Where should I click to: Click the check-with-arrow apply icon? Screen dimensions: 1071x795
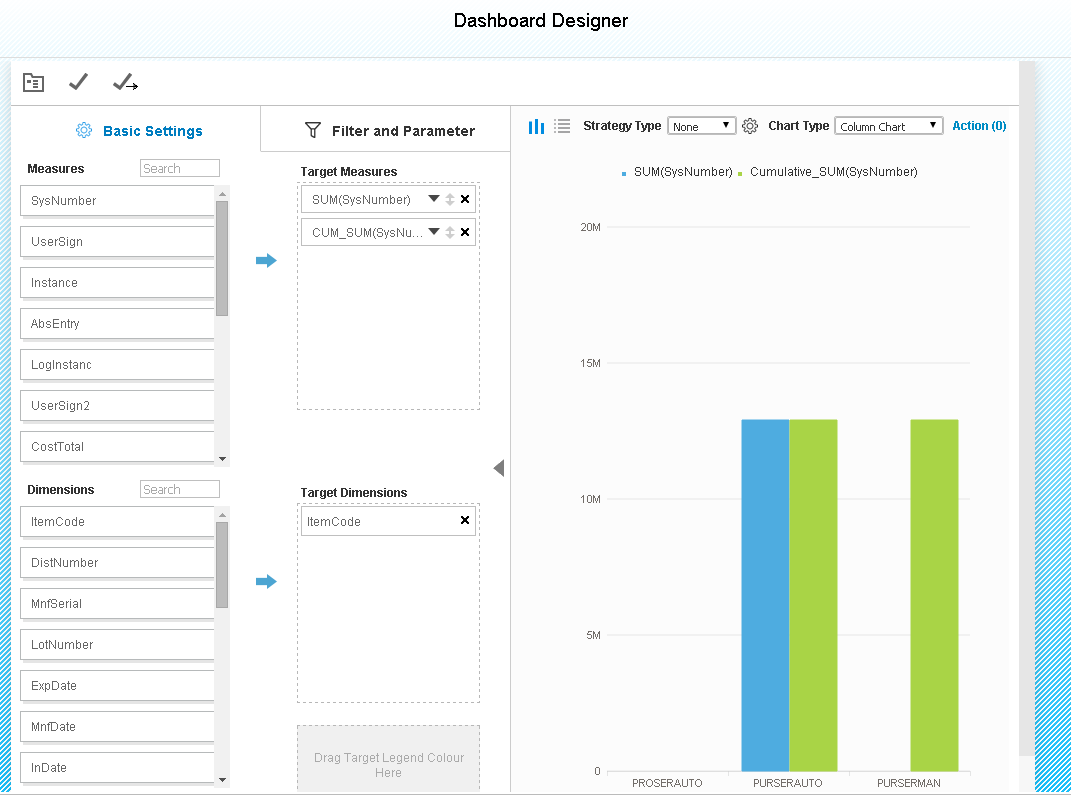pyautogui.click(x=124, y=82)
